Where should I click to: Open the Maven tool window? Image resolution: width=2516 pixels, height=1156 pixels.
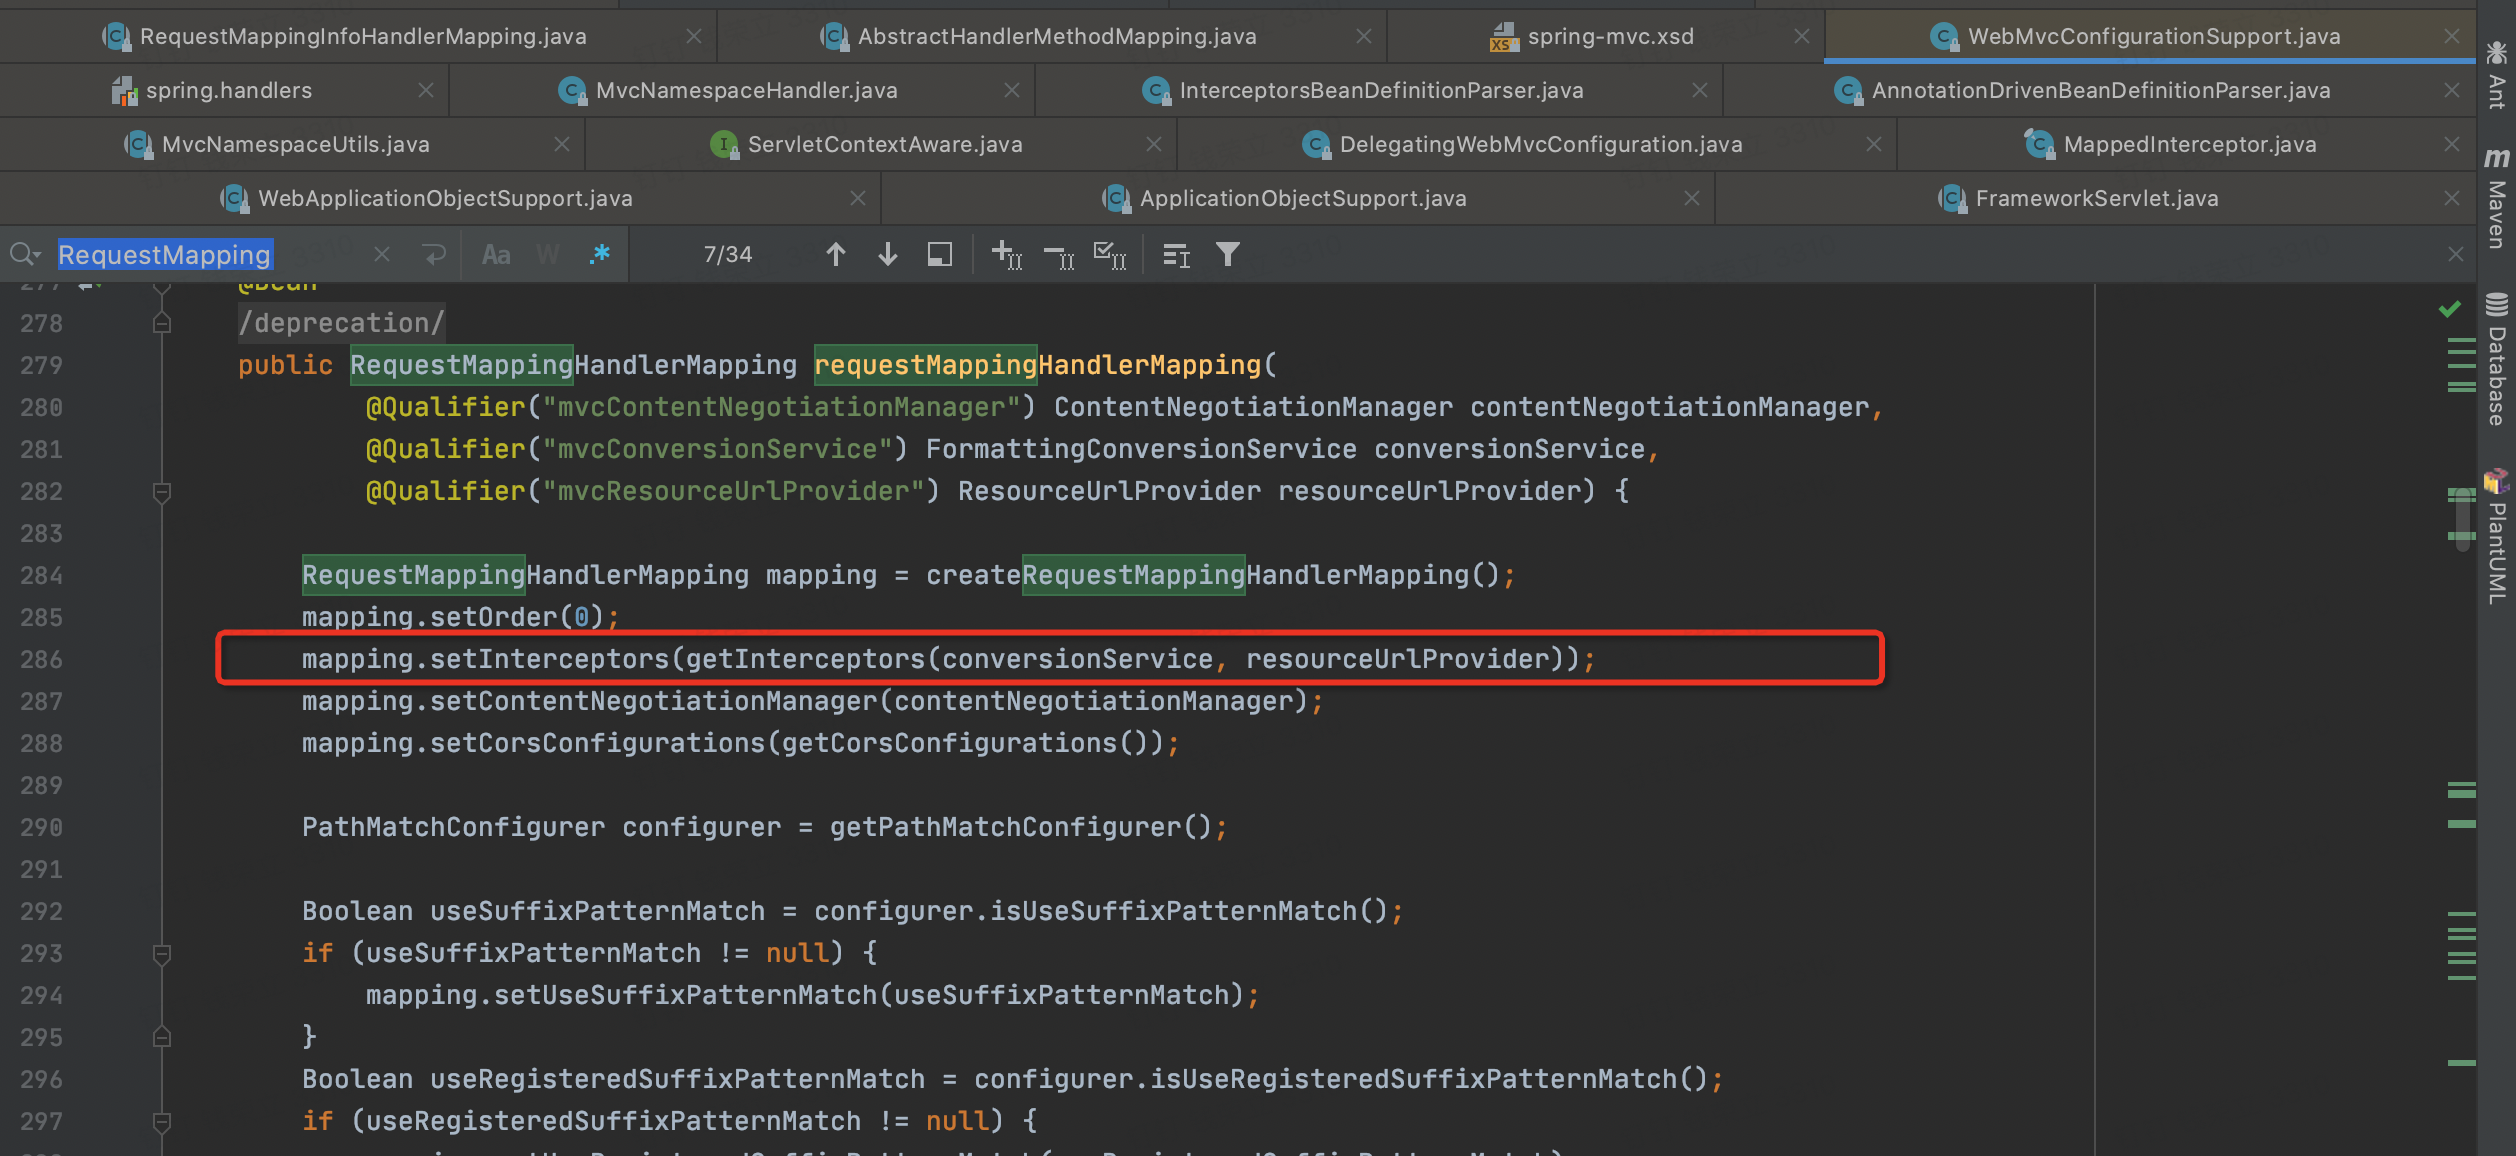tap(2497, 200)
